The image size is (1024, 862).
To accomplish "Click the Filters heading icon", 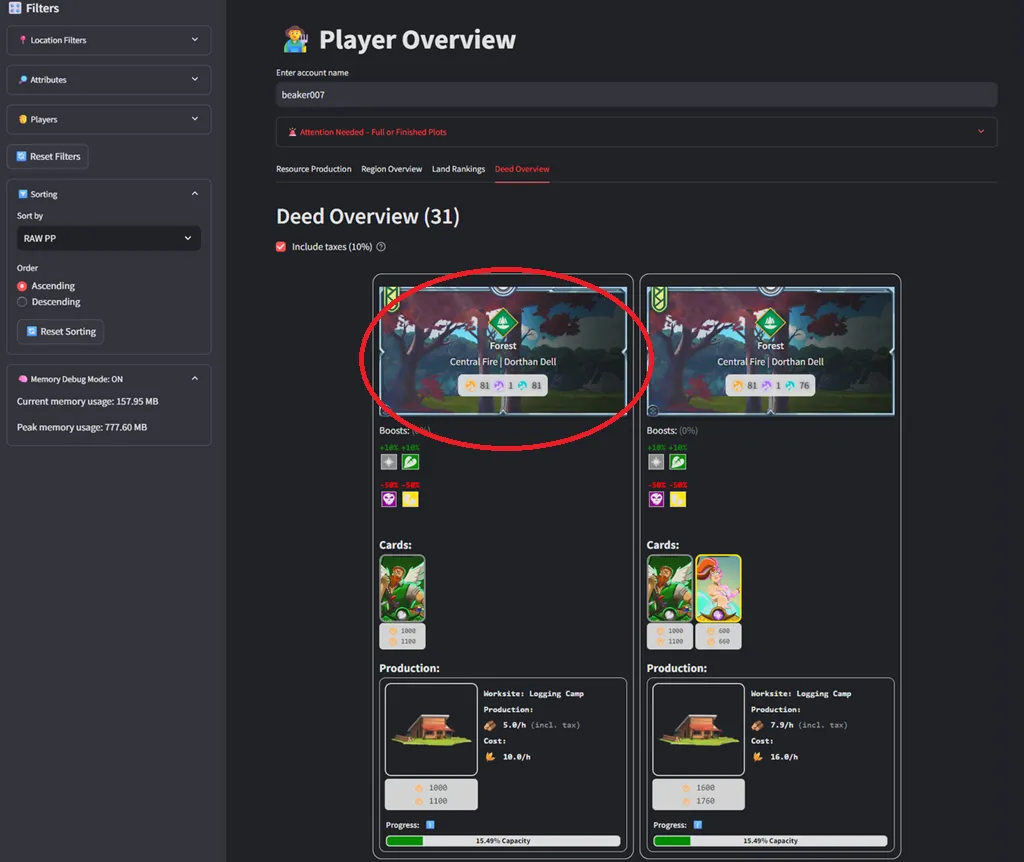I will (x=15, y=8).
